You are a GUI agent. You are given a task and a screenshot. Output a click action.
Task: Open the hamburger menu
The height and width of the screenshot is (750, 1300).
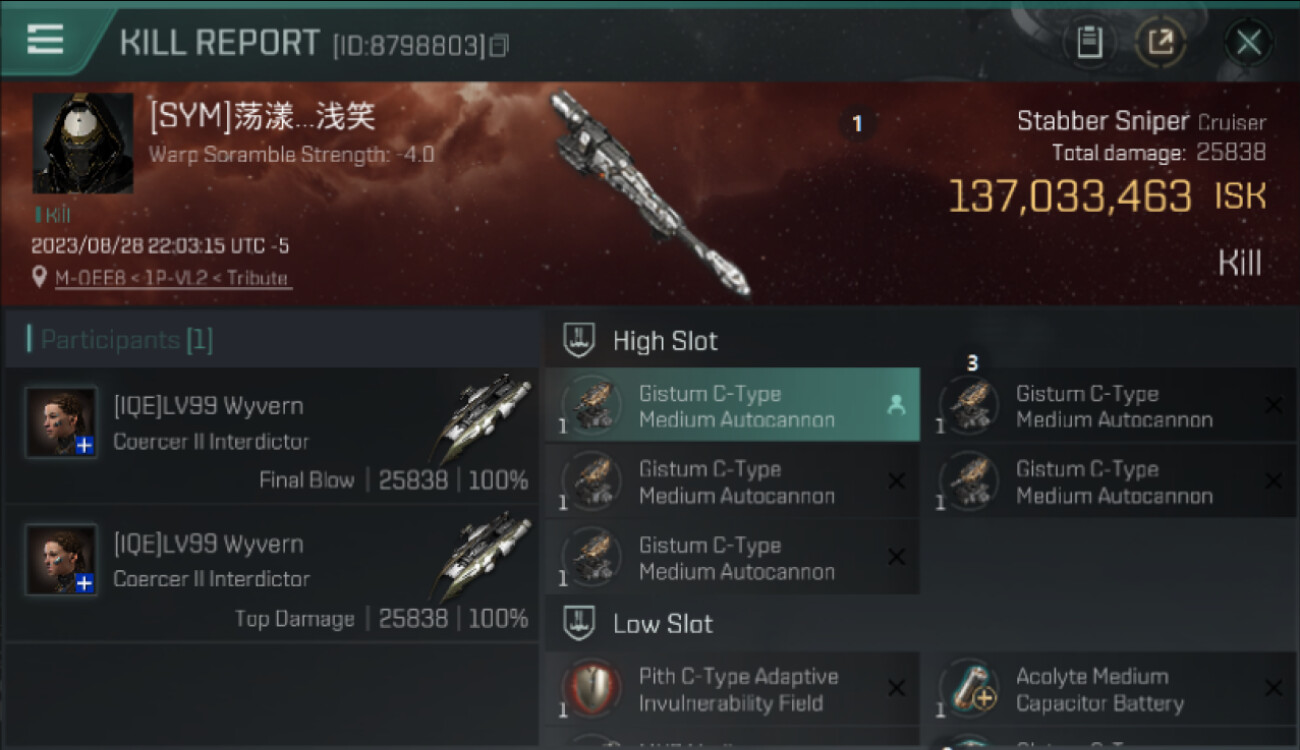(x=45, y=40)
